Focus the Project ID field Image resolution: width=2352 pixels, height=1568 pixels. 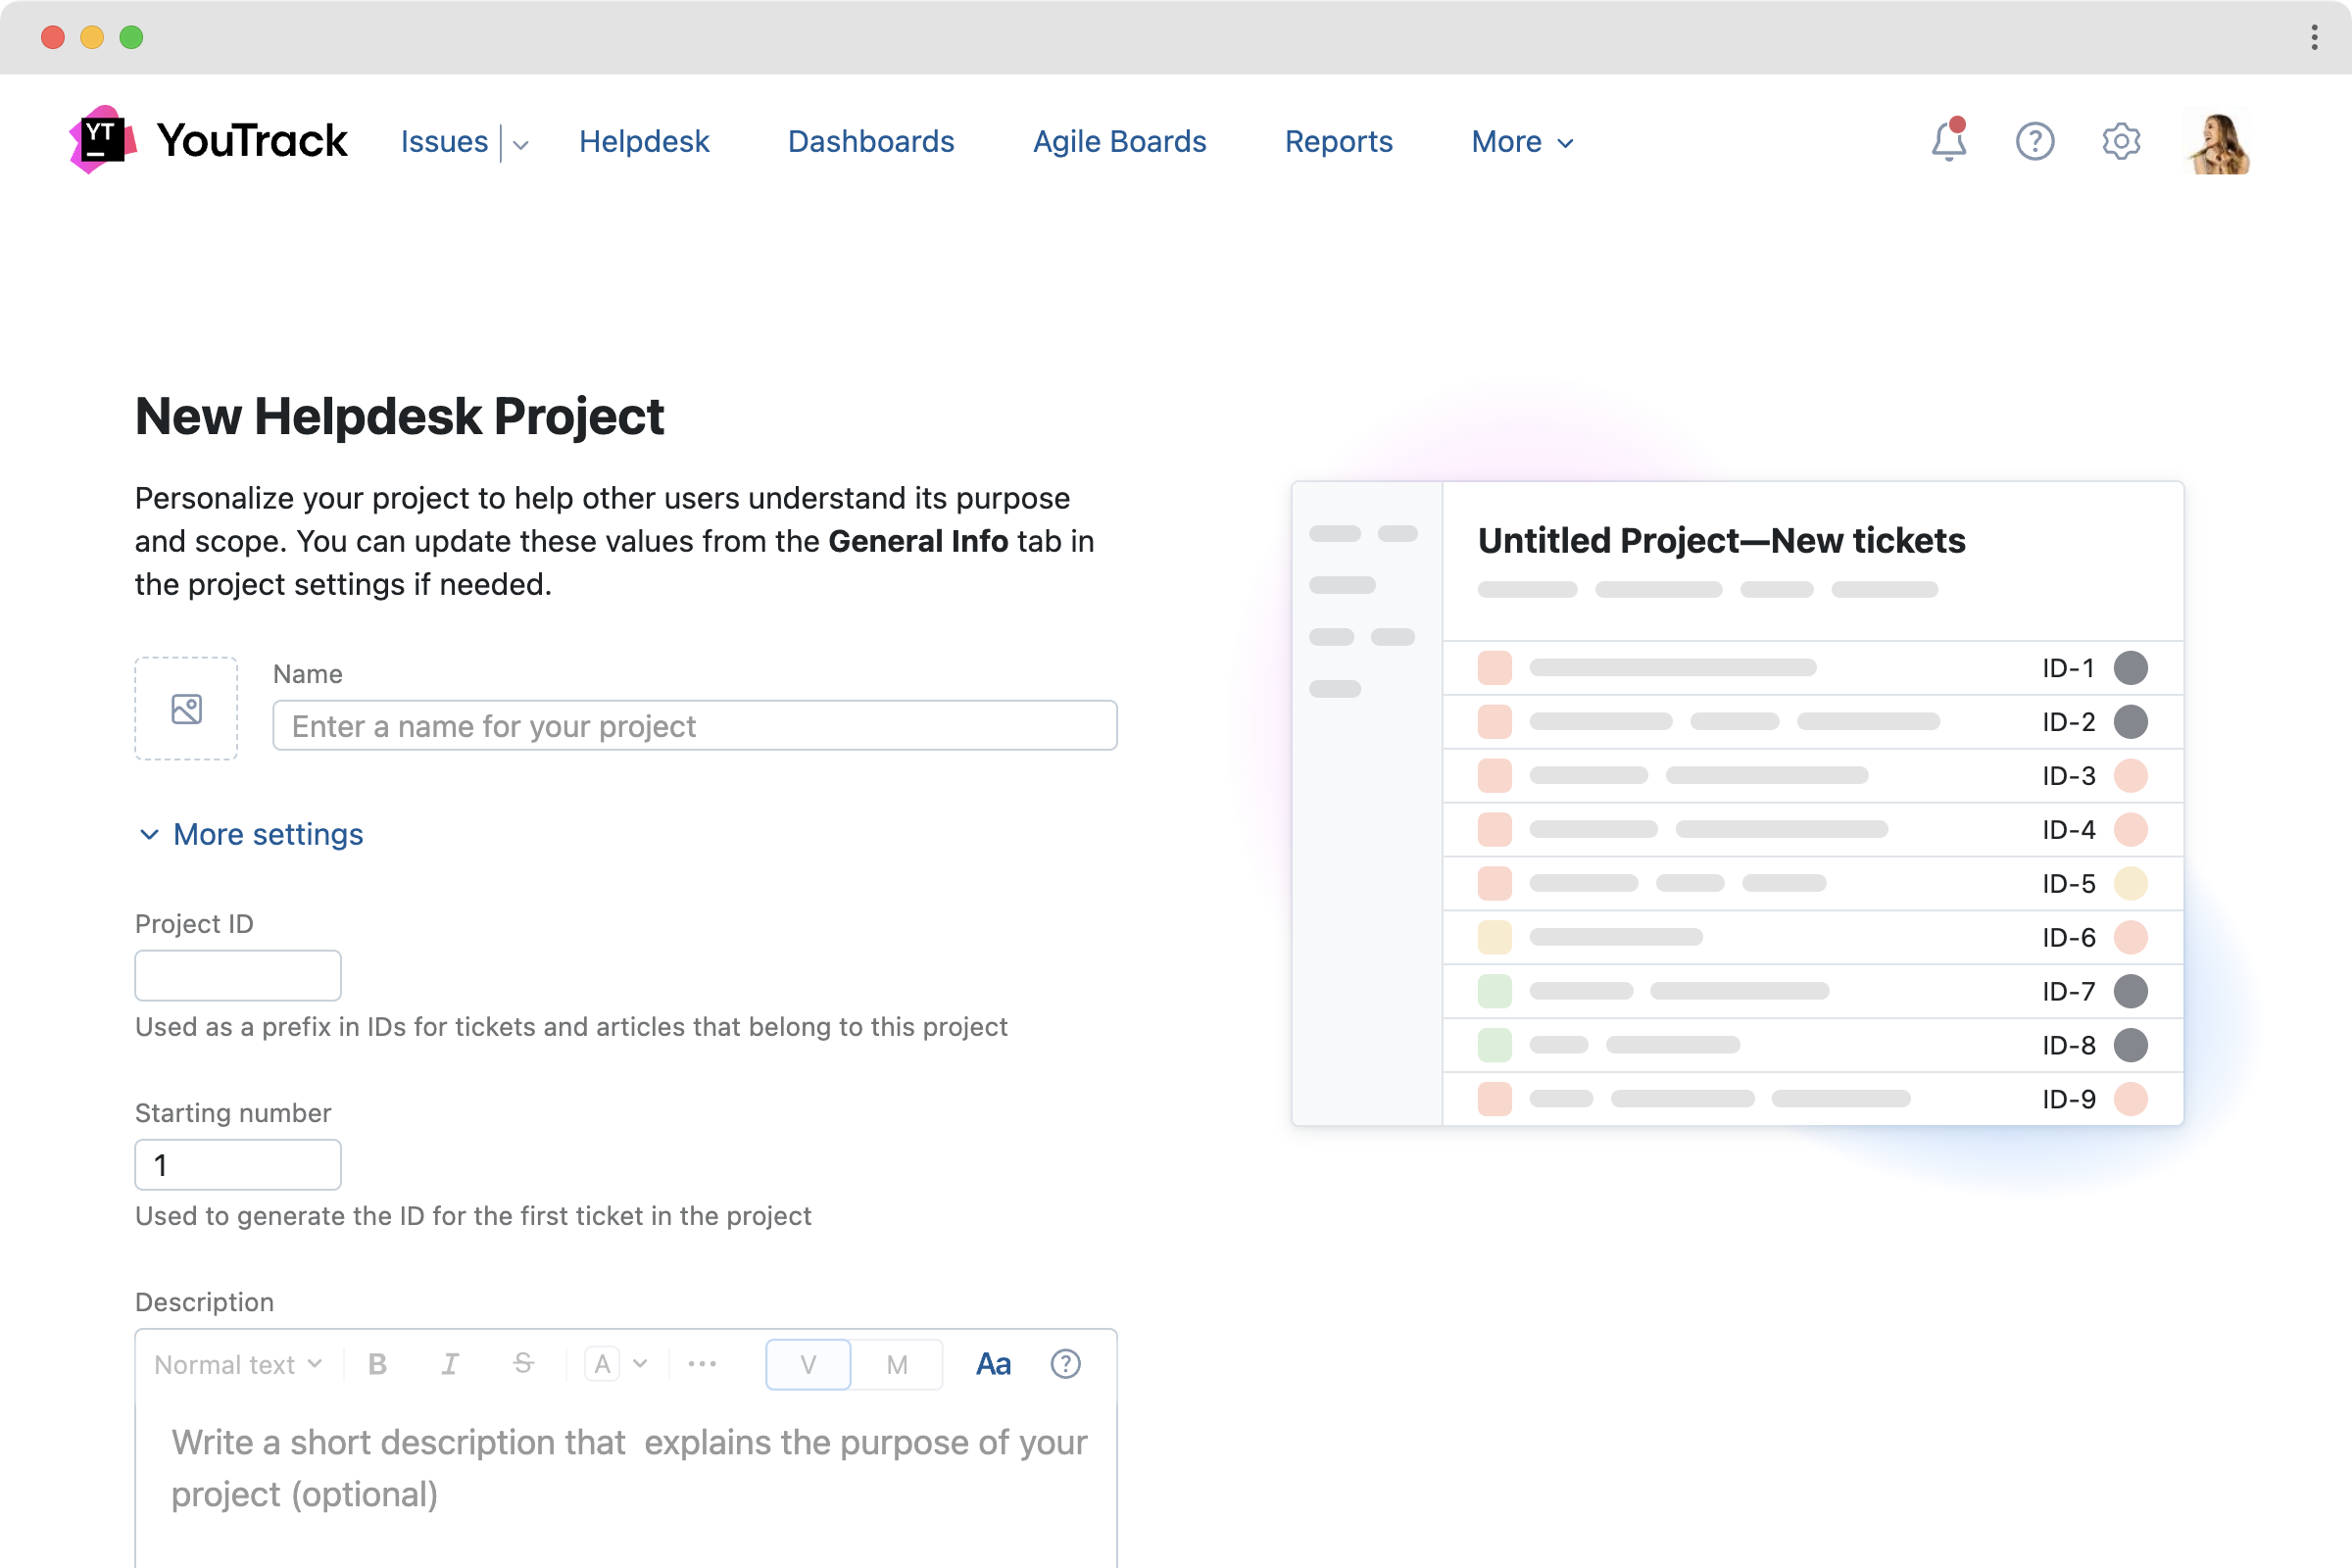pyautogui.click(x=238, y=975)
